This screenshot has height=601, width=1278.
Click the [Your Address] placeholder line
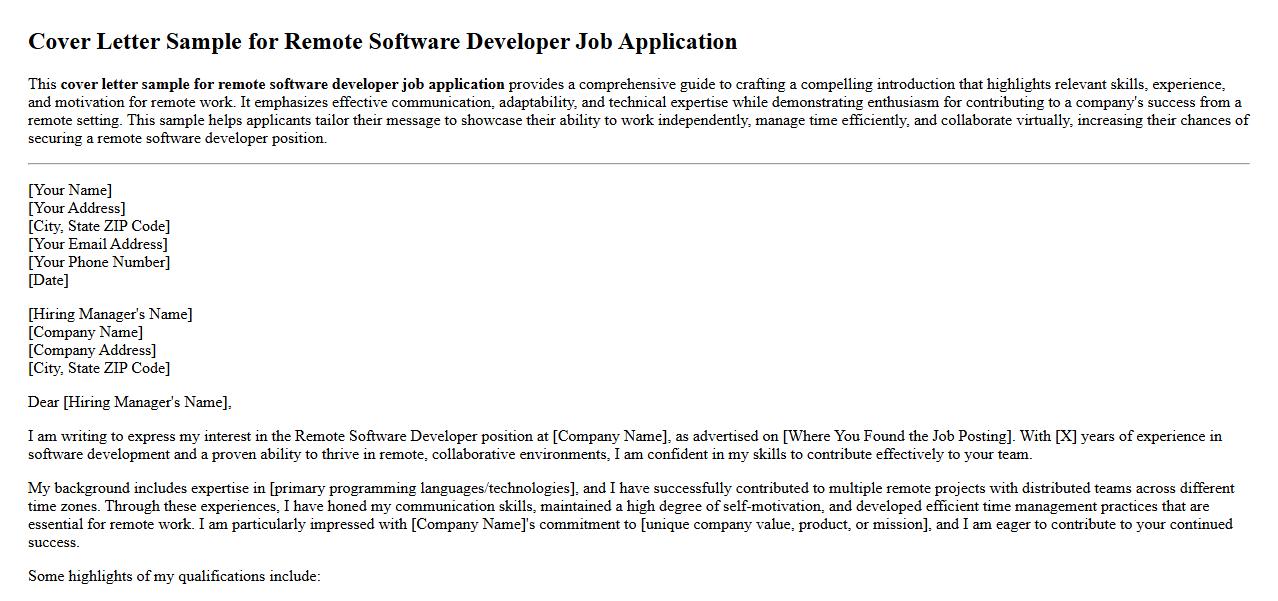77,208
